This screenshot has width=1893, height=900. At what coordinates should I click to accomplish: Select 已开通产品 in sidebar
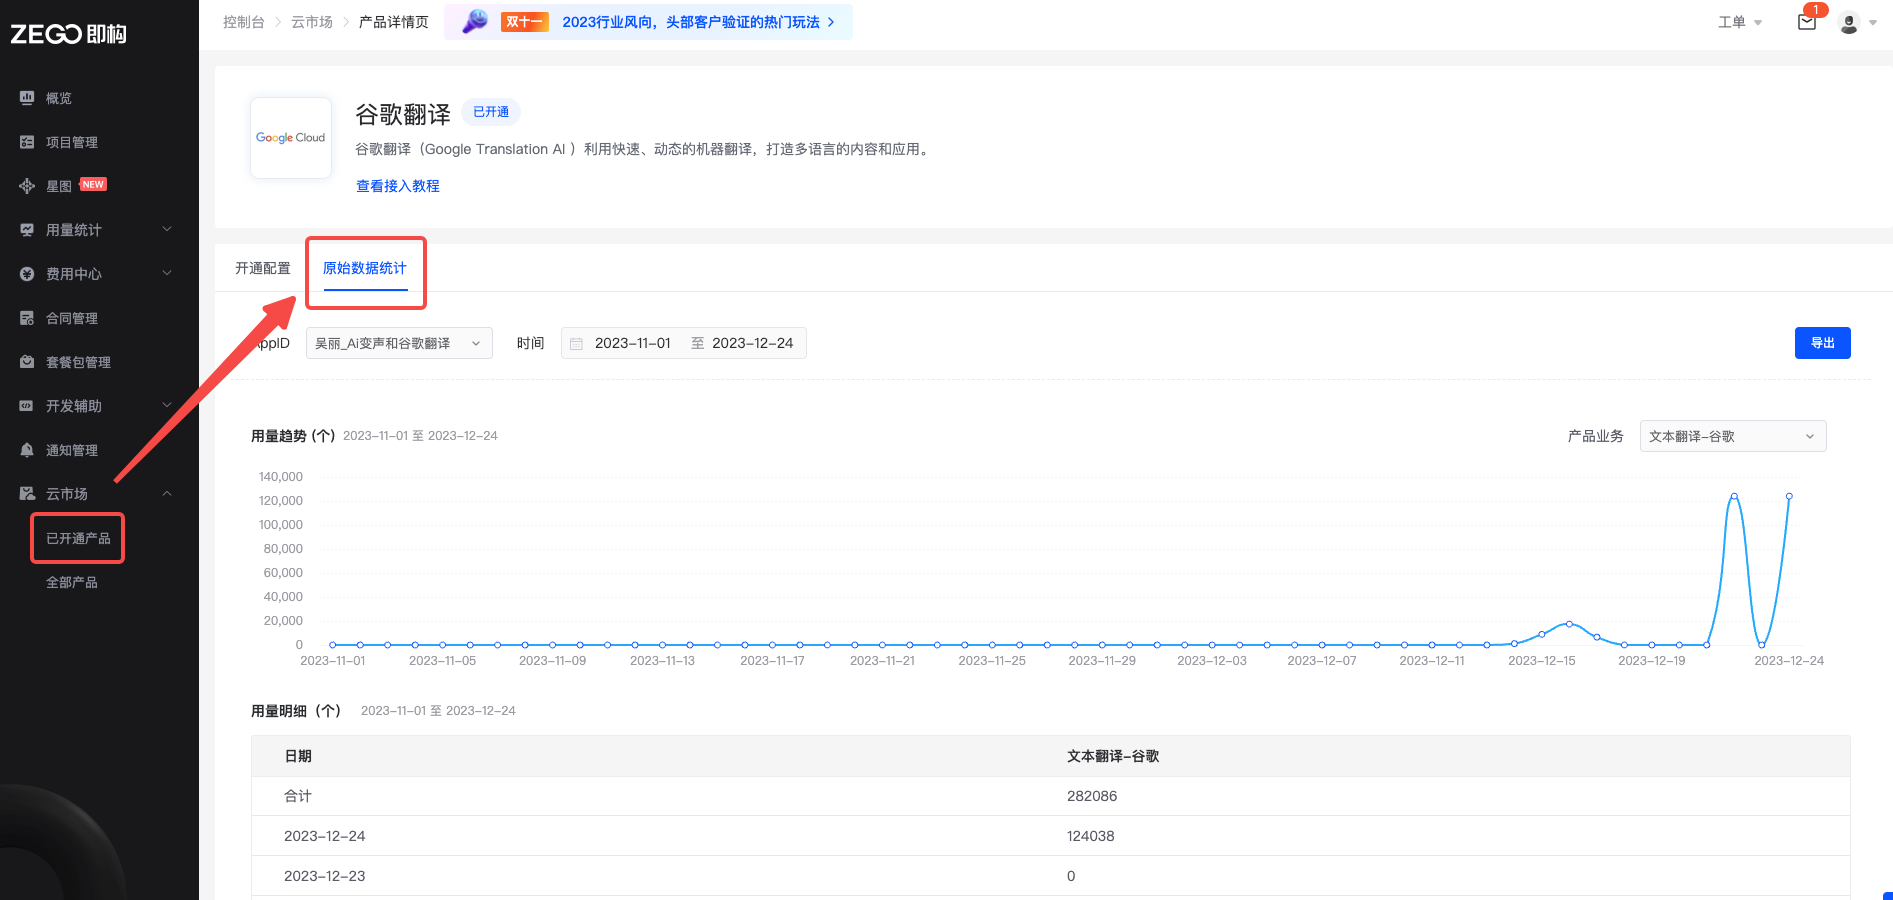coord(78,538)
